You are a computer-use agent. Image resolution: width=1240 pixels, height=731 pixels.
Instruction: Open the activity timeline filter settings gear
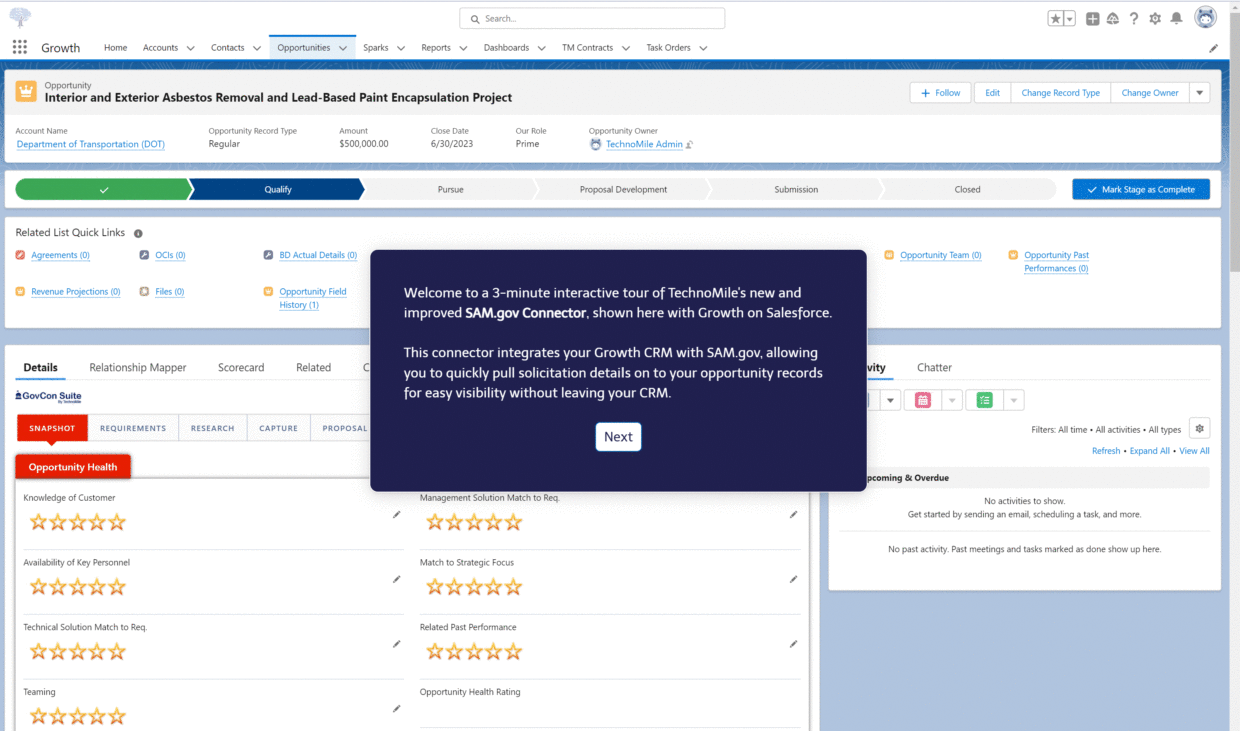point(1200,428)
